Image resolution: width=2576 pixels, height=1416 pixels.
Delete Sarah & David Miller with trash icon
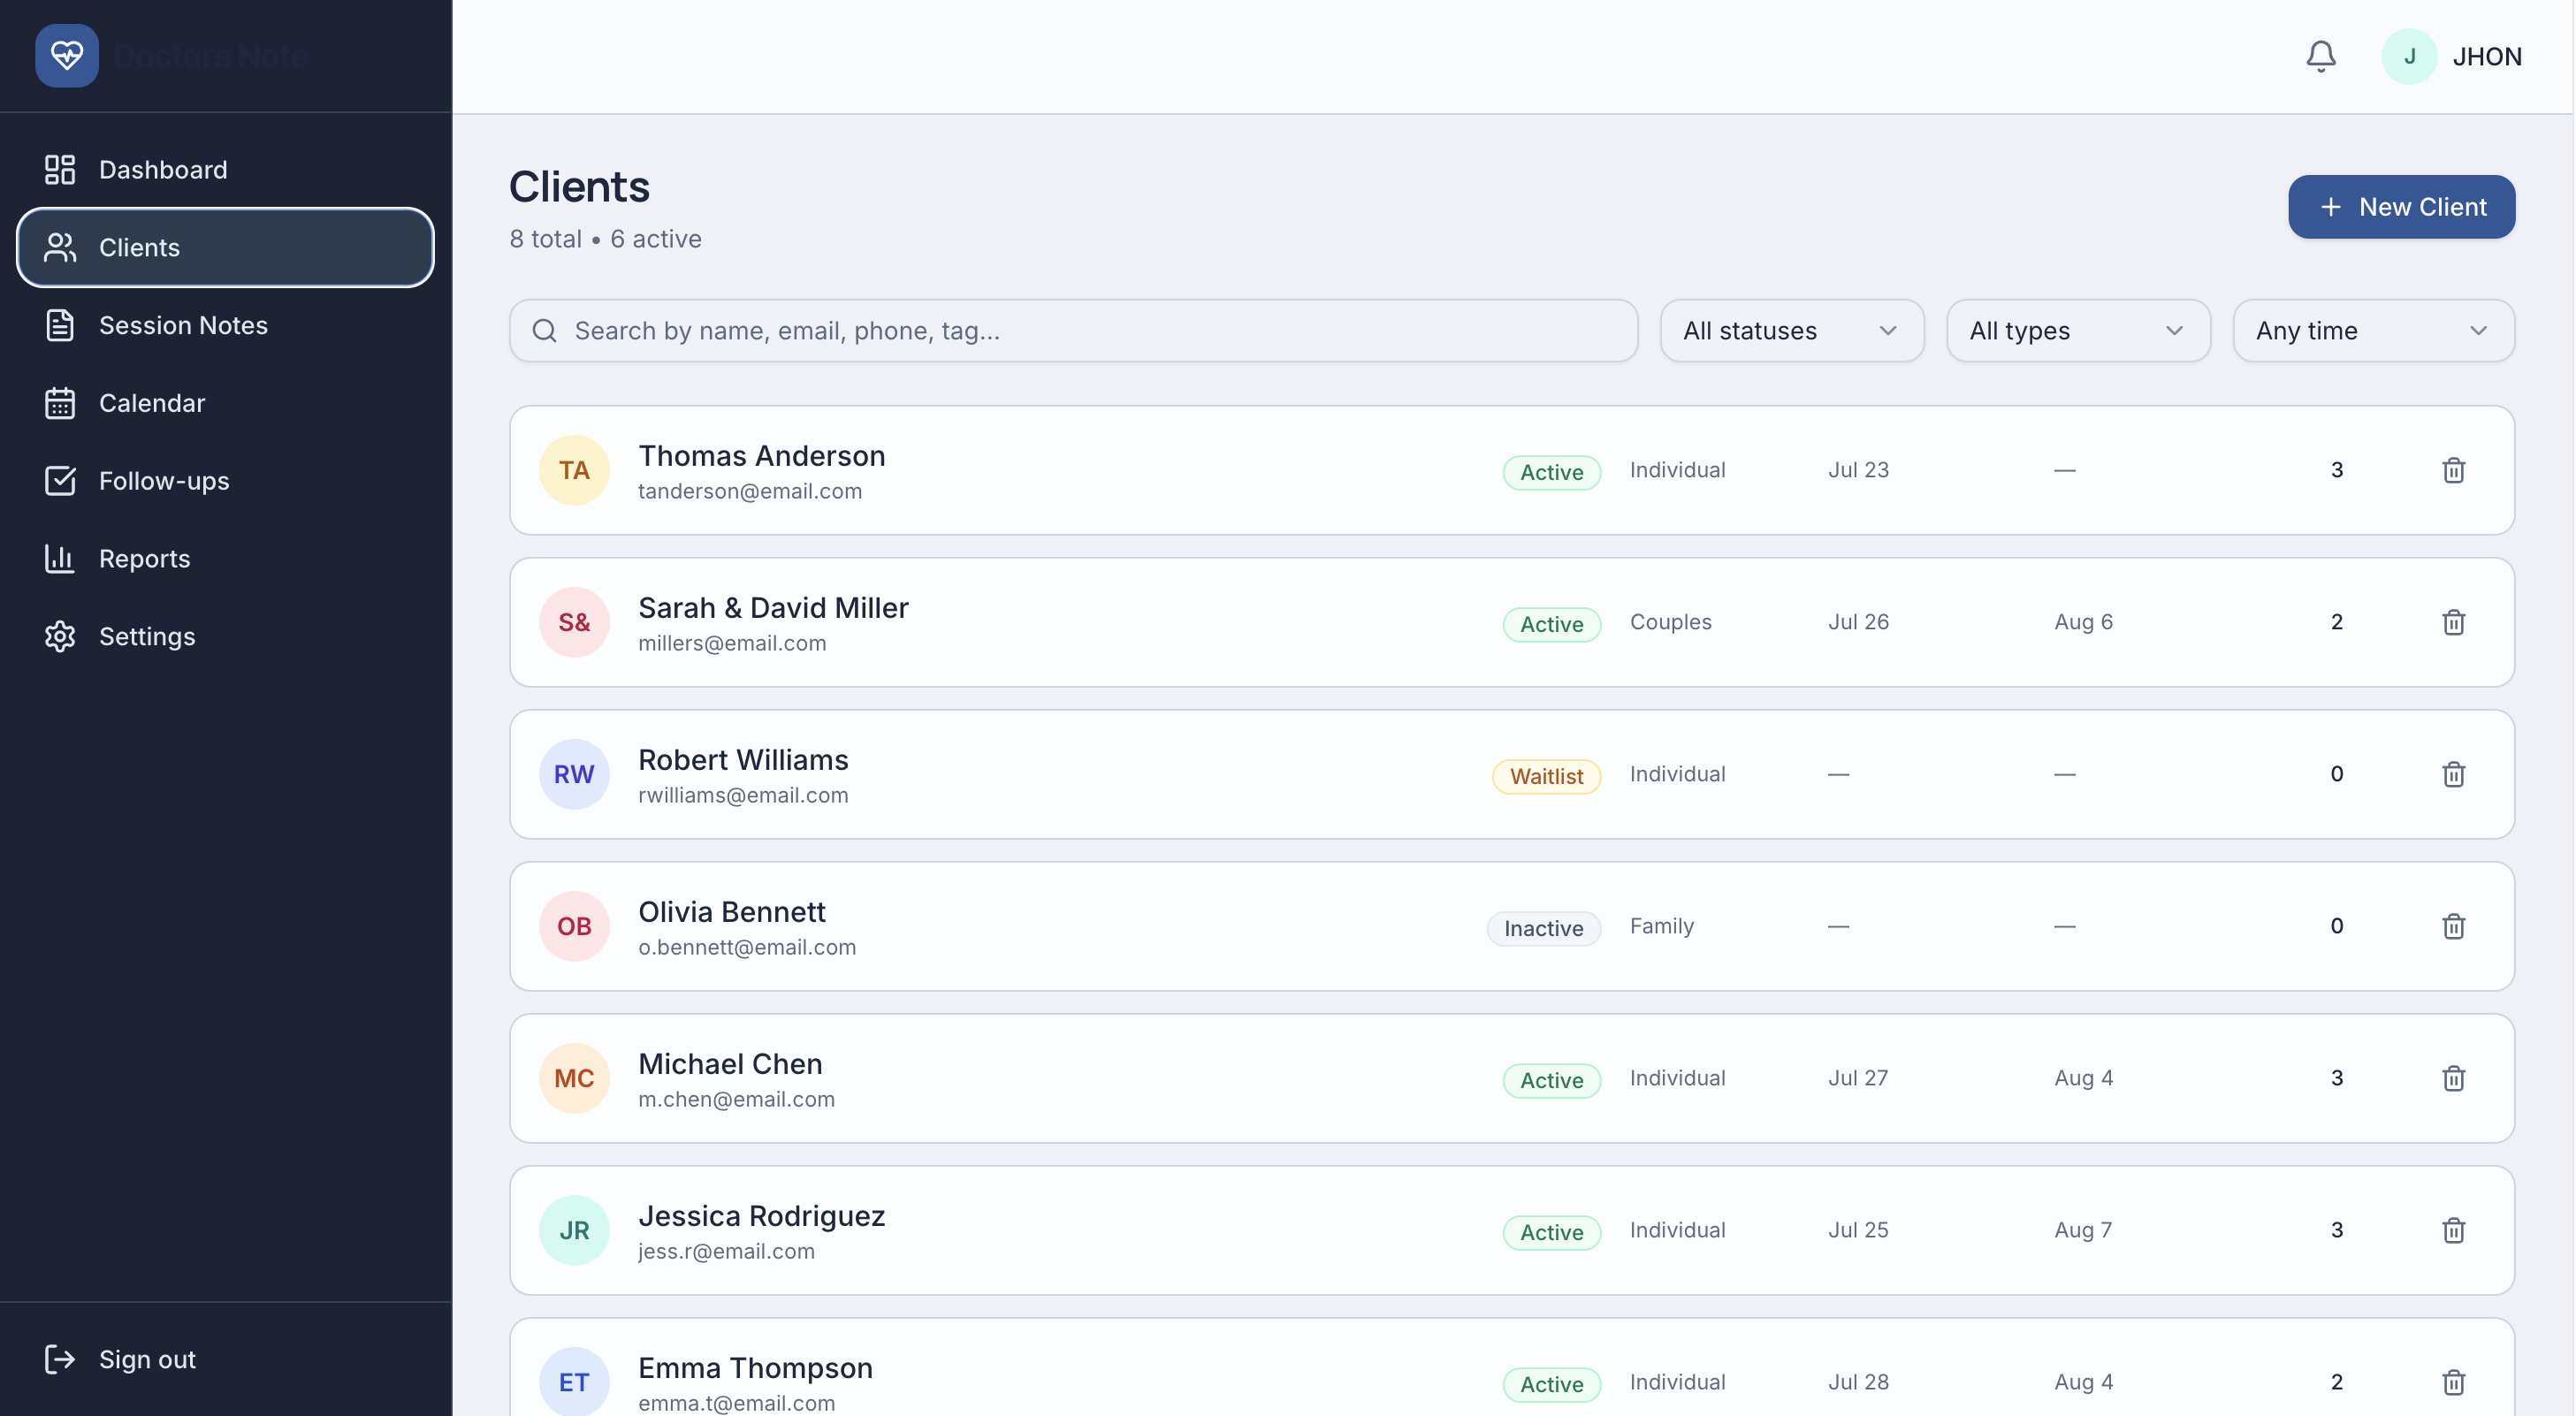(x=2453, y=622)
